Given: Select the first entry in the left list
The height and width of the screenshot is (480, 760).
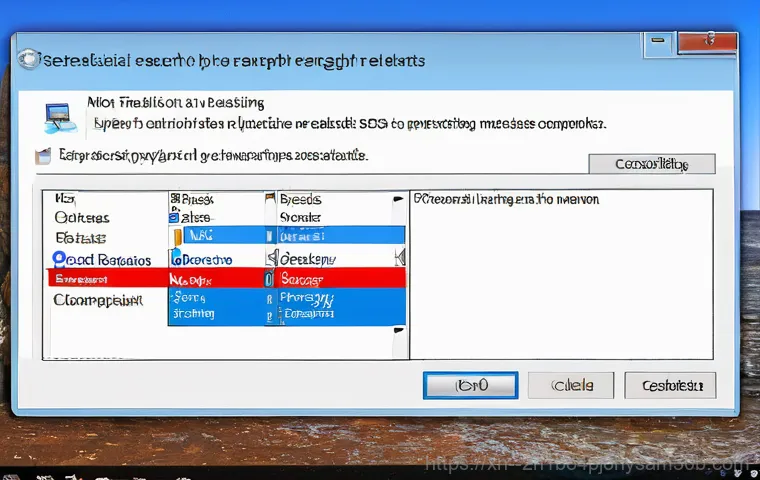Looking at the screenshot, I should (x=65, y=199).
